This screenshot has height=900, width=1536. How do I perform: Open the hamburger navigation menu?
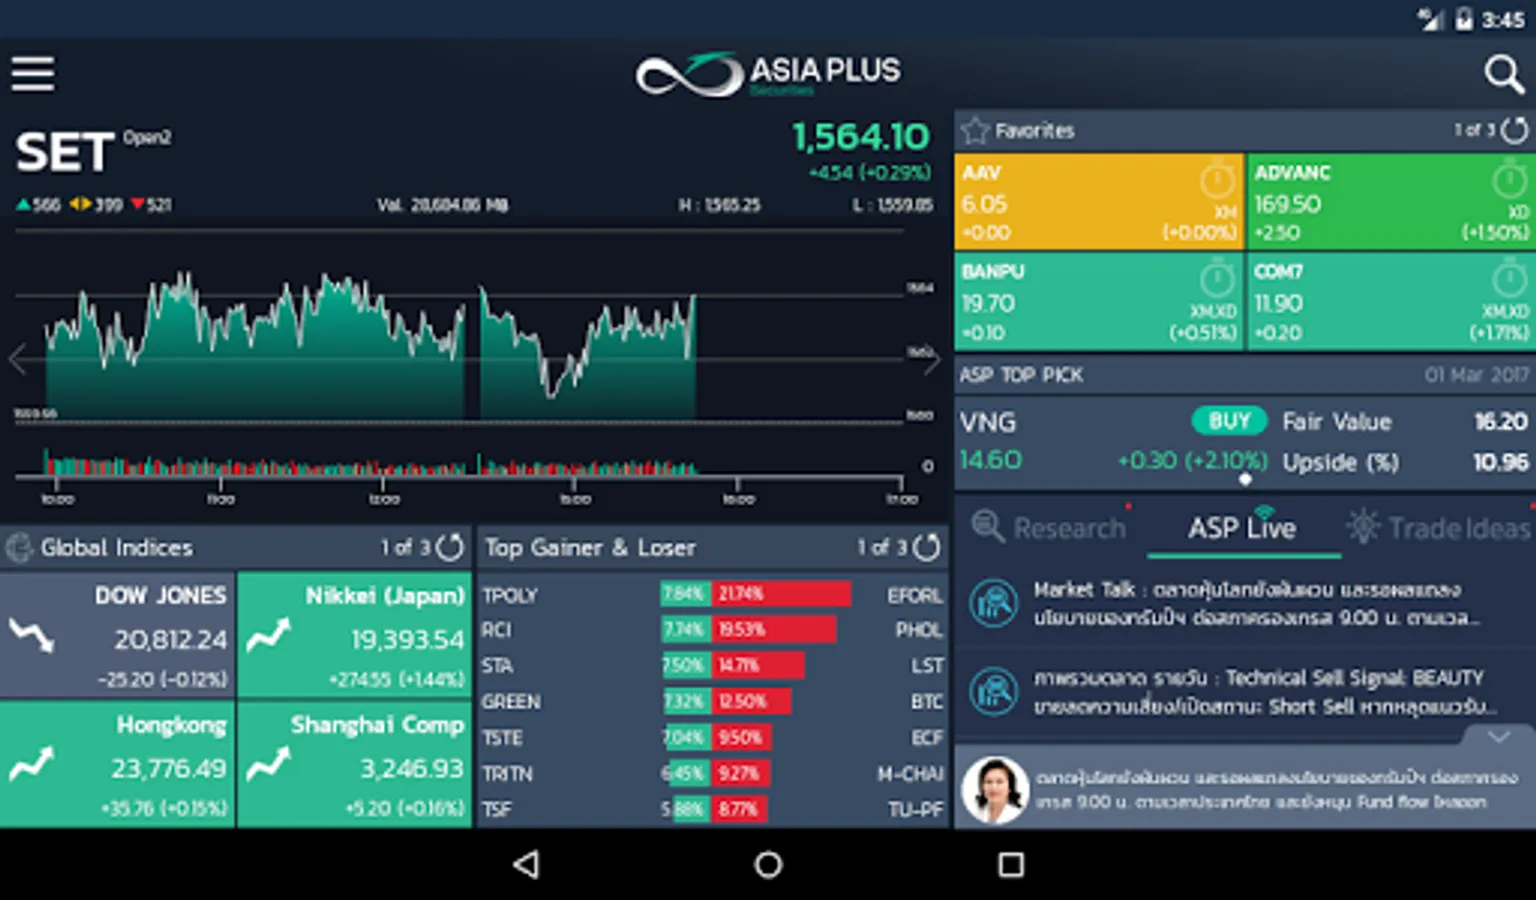click(x=33, y=74)
